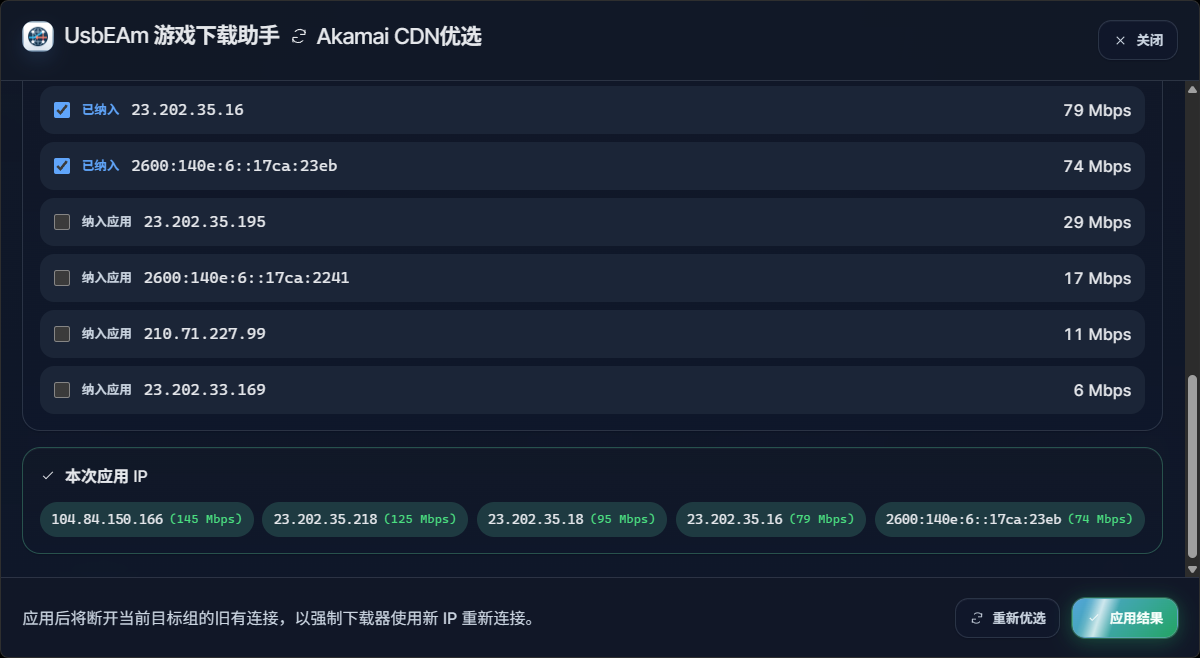
Task: Uncheck the 2600:140e:6::17ca:23eb checkbox
Action: (x=62, y=166)
